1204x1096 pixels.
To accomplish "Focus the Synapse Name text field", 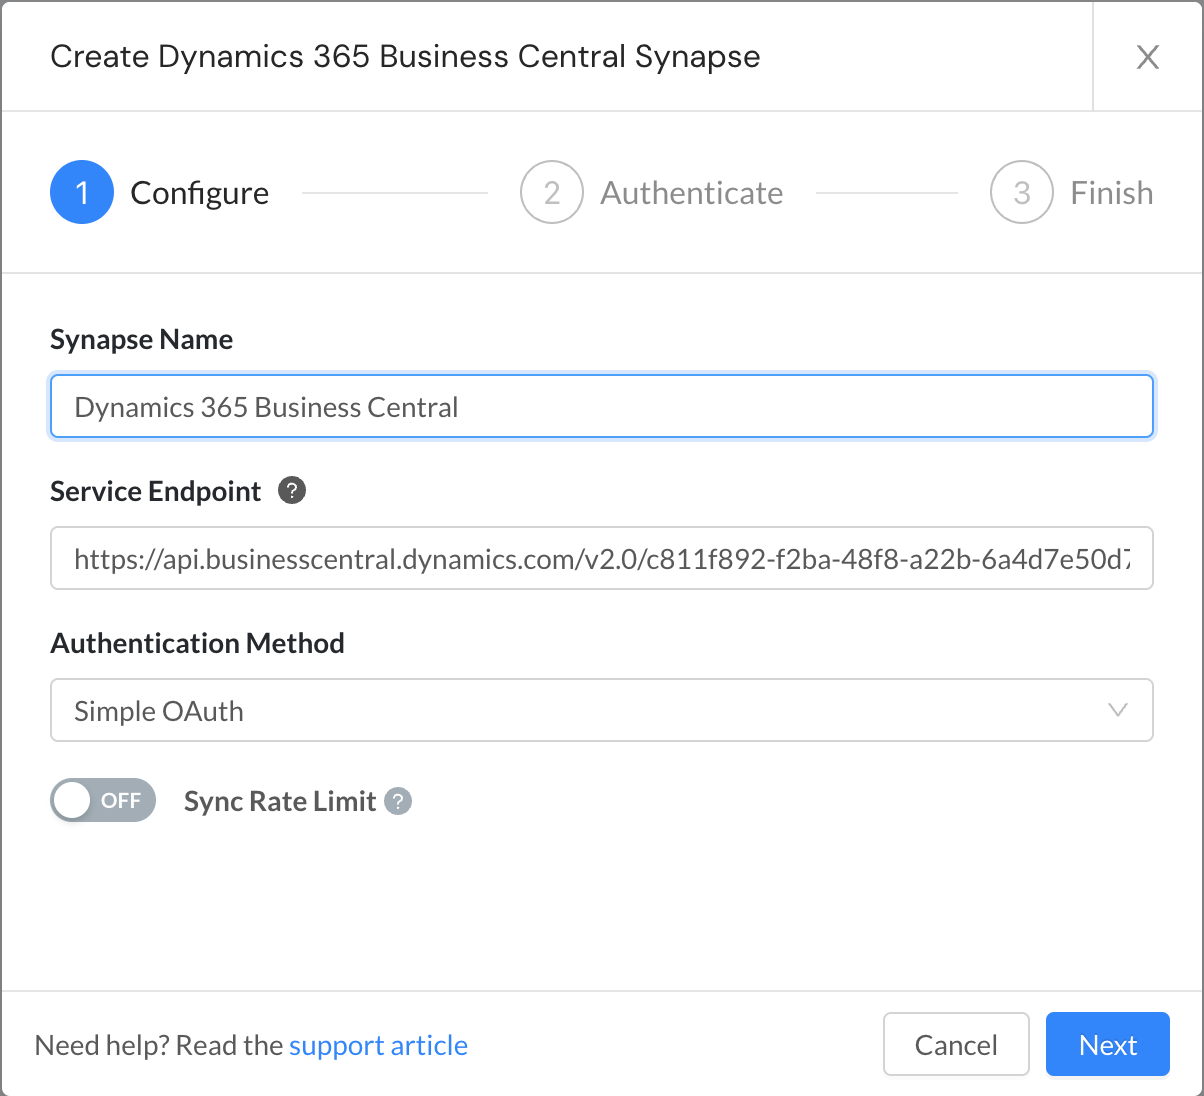I will pos(601,407).
